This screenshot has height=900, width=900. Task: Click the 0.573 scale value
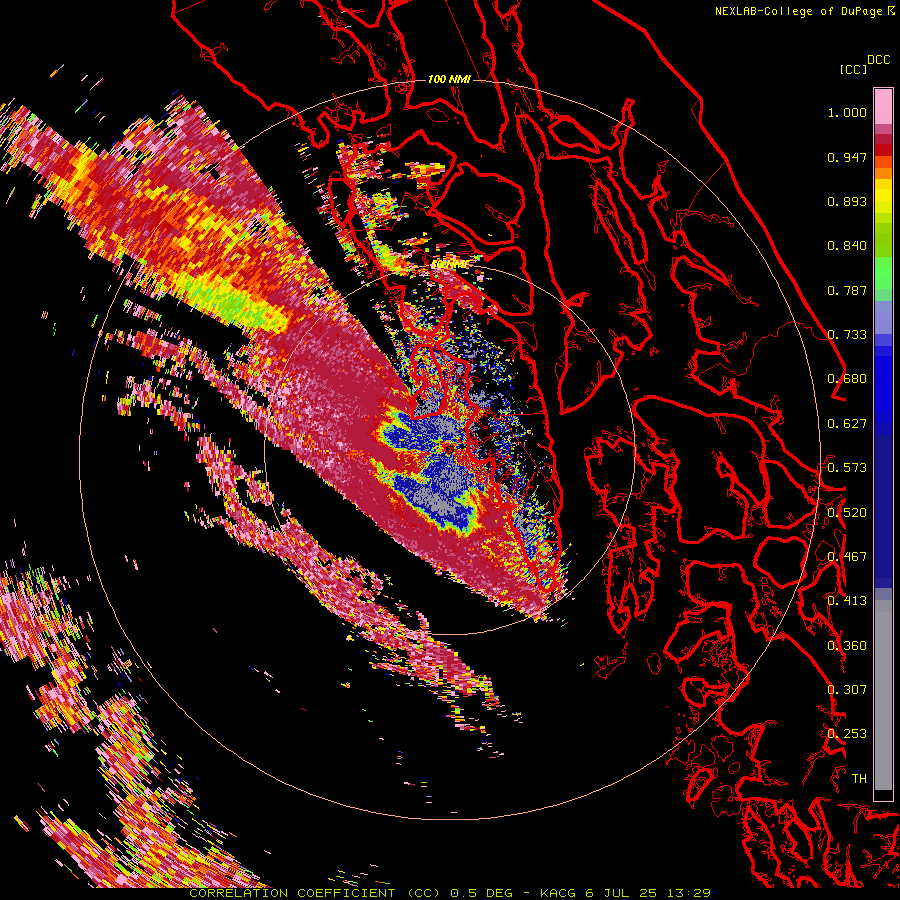click(847, 468)
